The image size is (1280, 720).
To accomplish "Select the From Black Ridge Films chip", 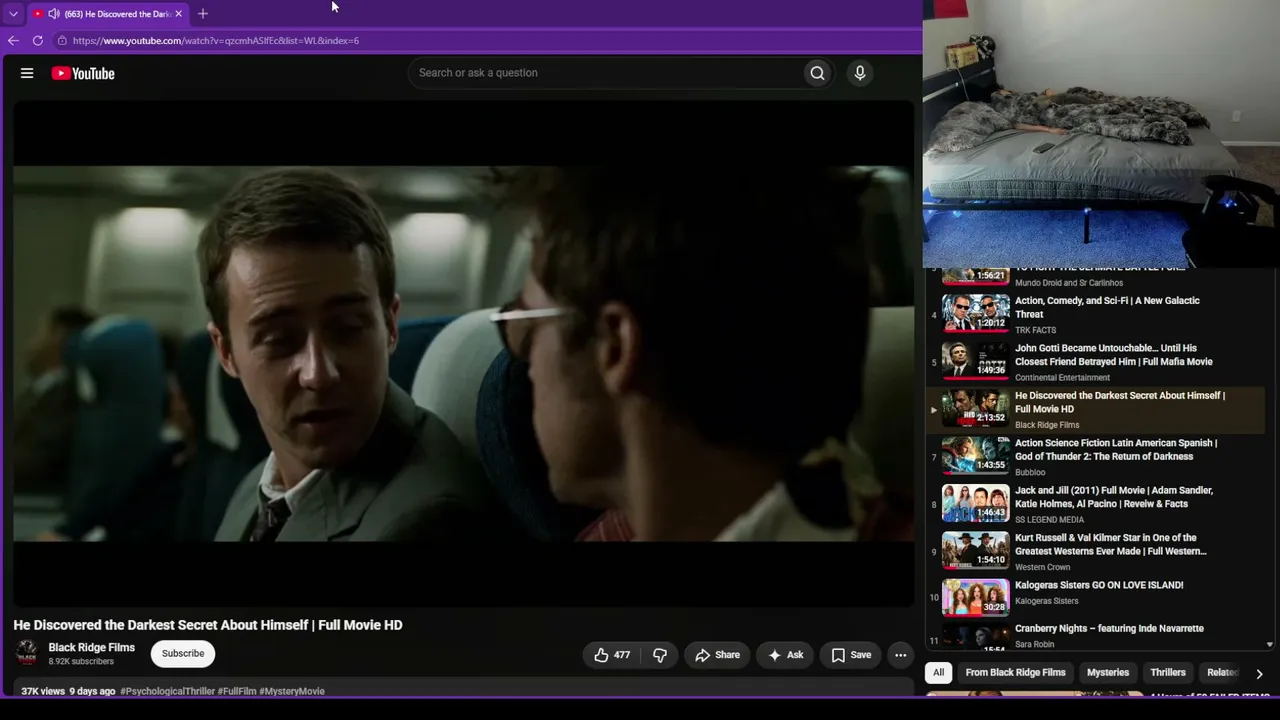I will pos(1015,673).
